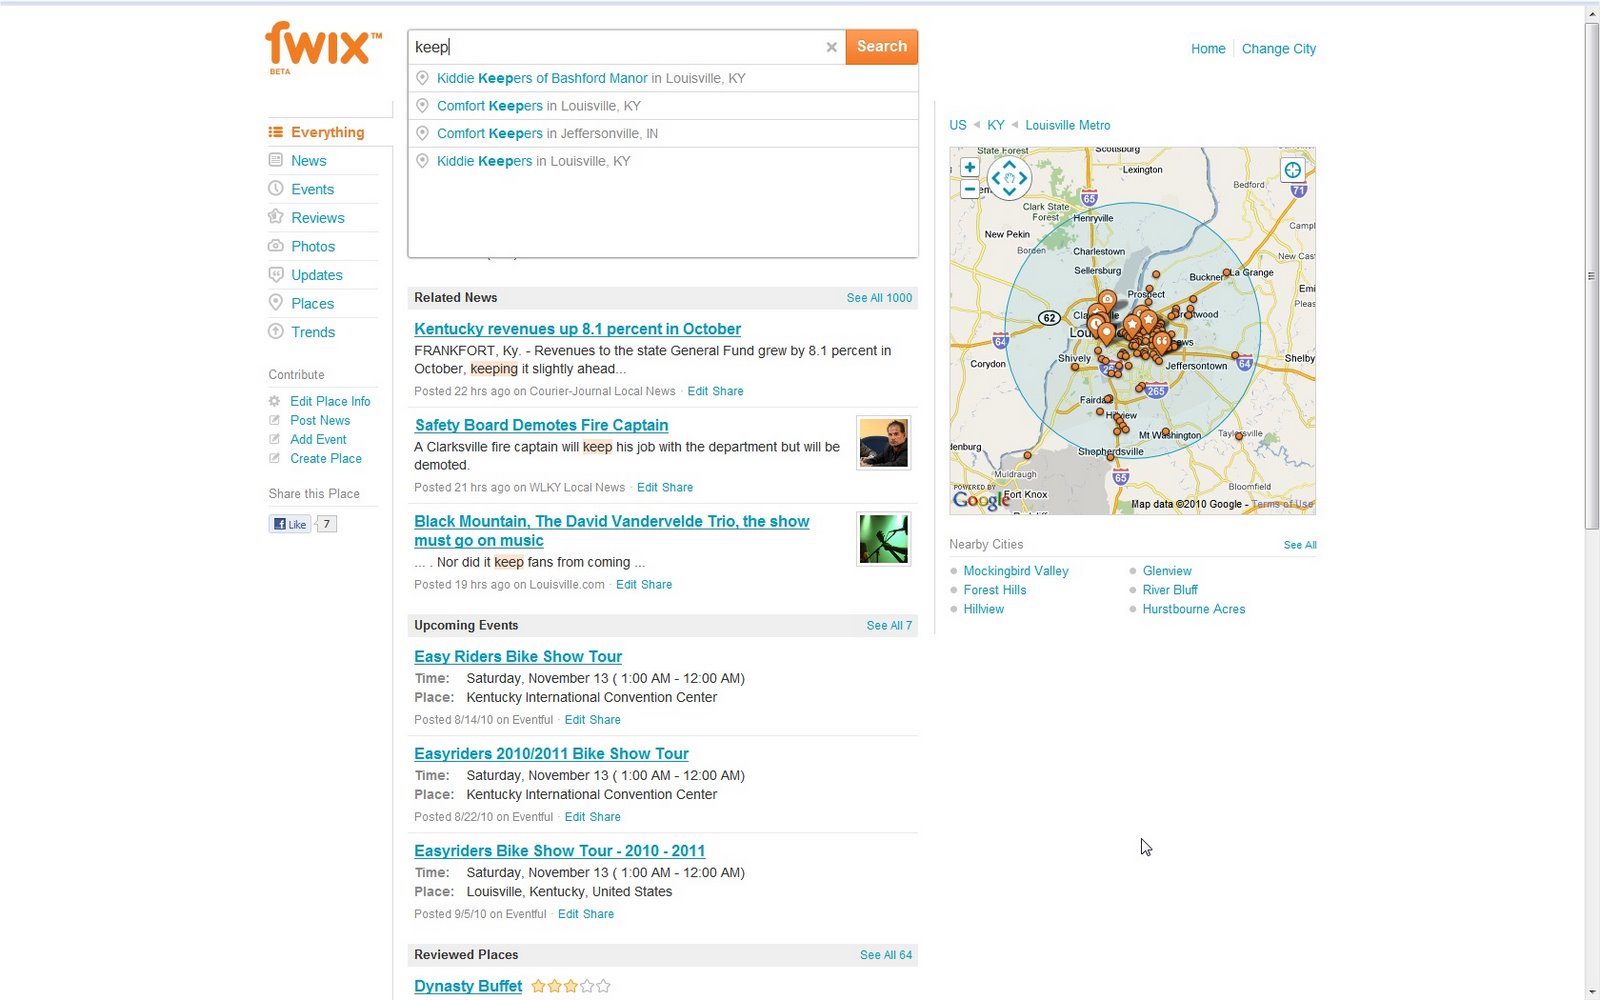Open Easyriders Bike Show Tour - 2010 - 2011
The width and height of the screenshot is (1600, 1000).
click(x=559, y=851)
